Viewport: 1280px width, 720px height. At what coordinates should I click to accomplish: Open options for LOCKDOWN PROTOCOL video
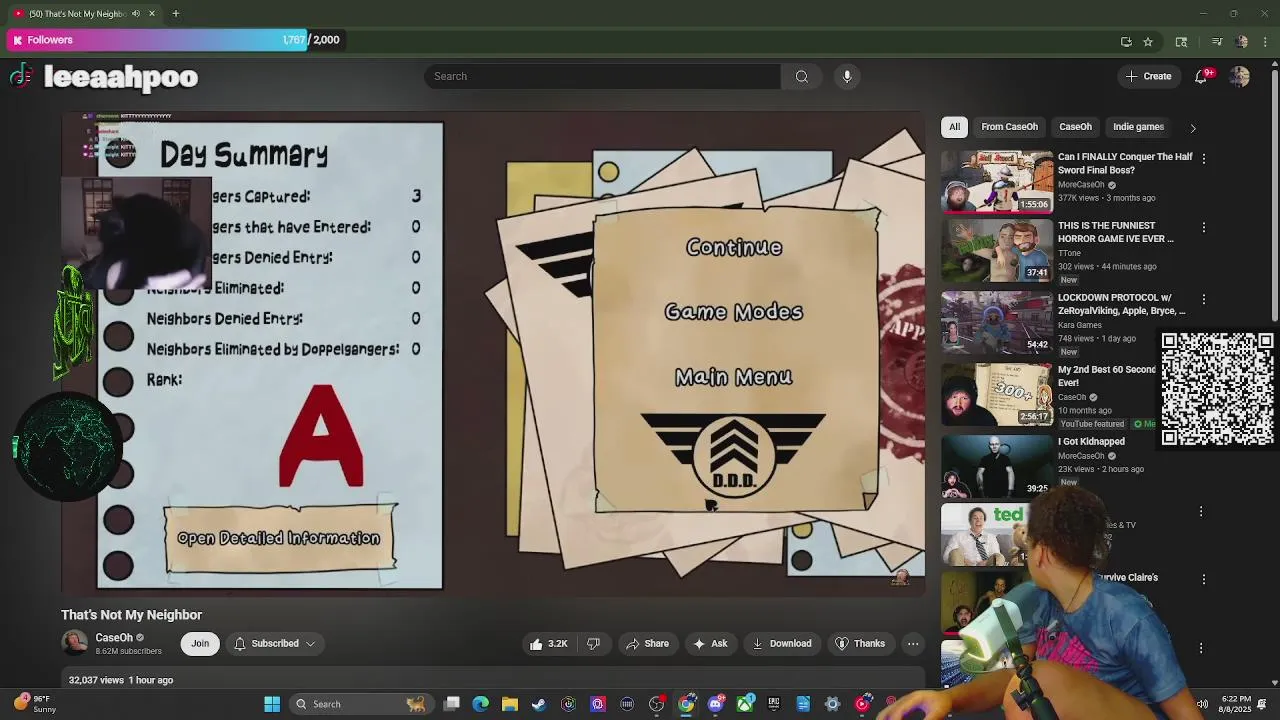coord(1204,299)
